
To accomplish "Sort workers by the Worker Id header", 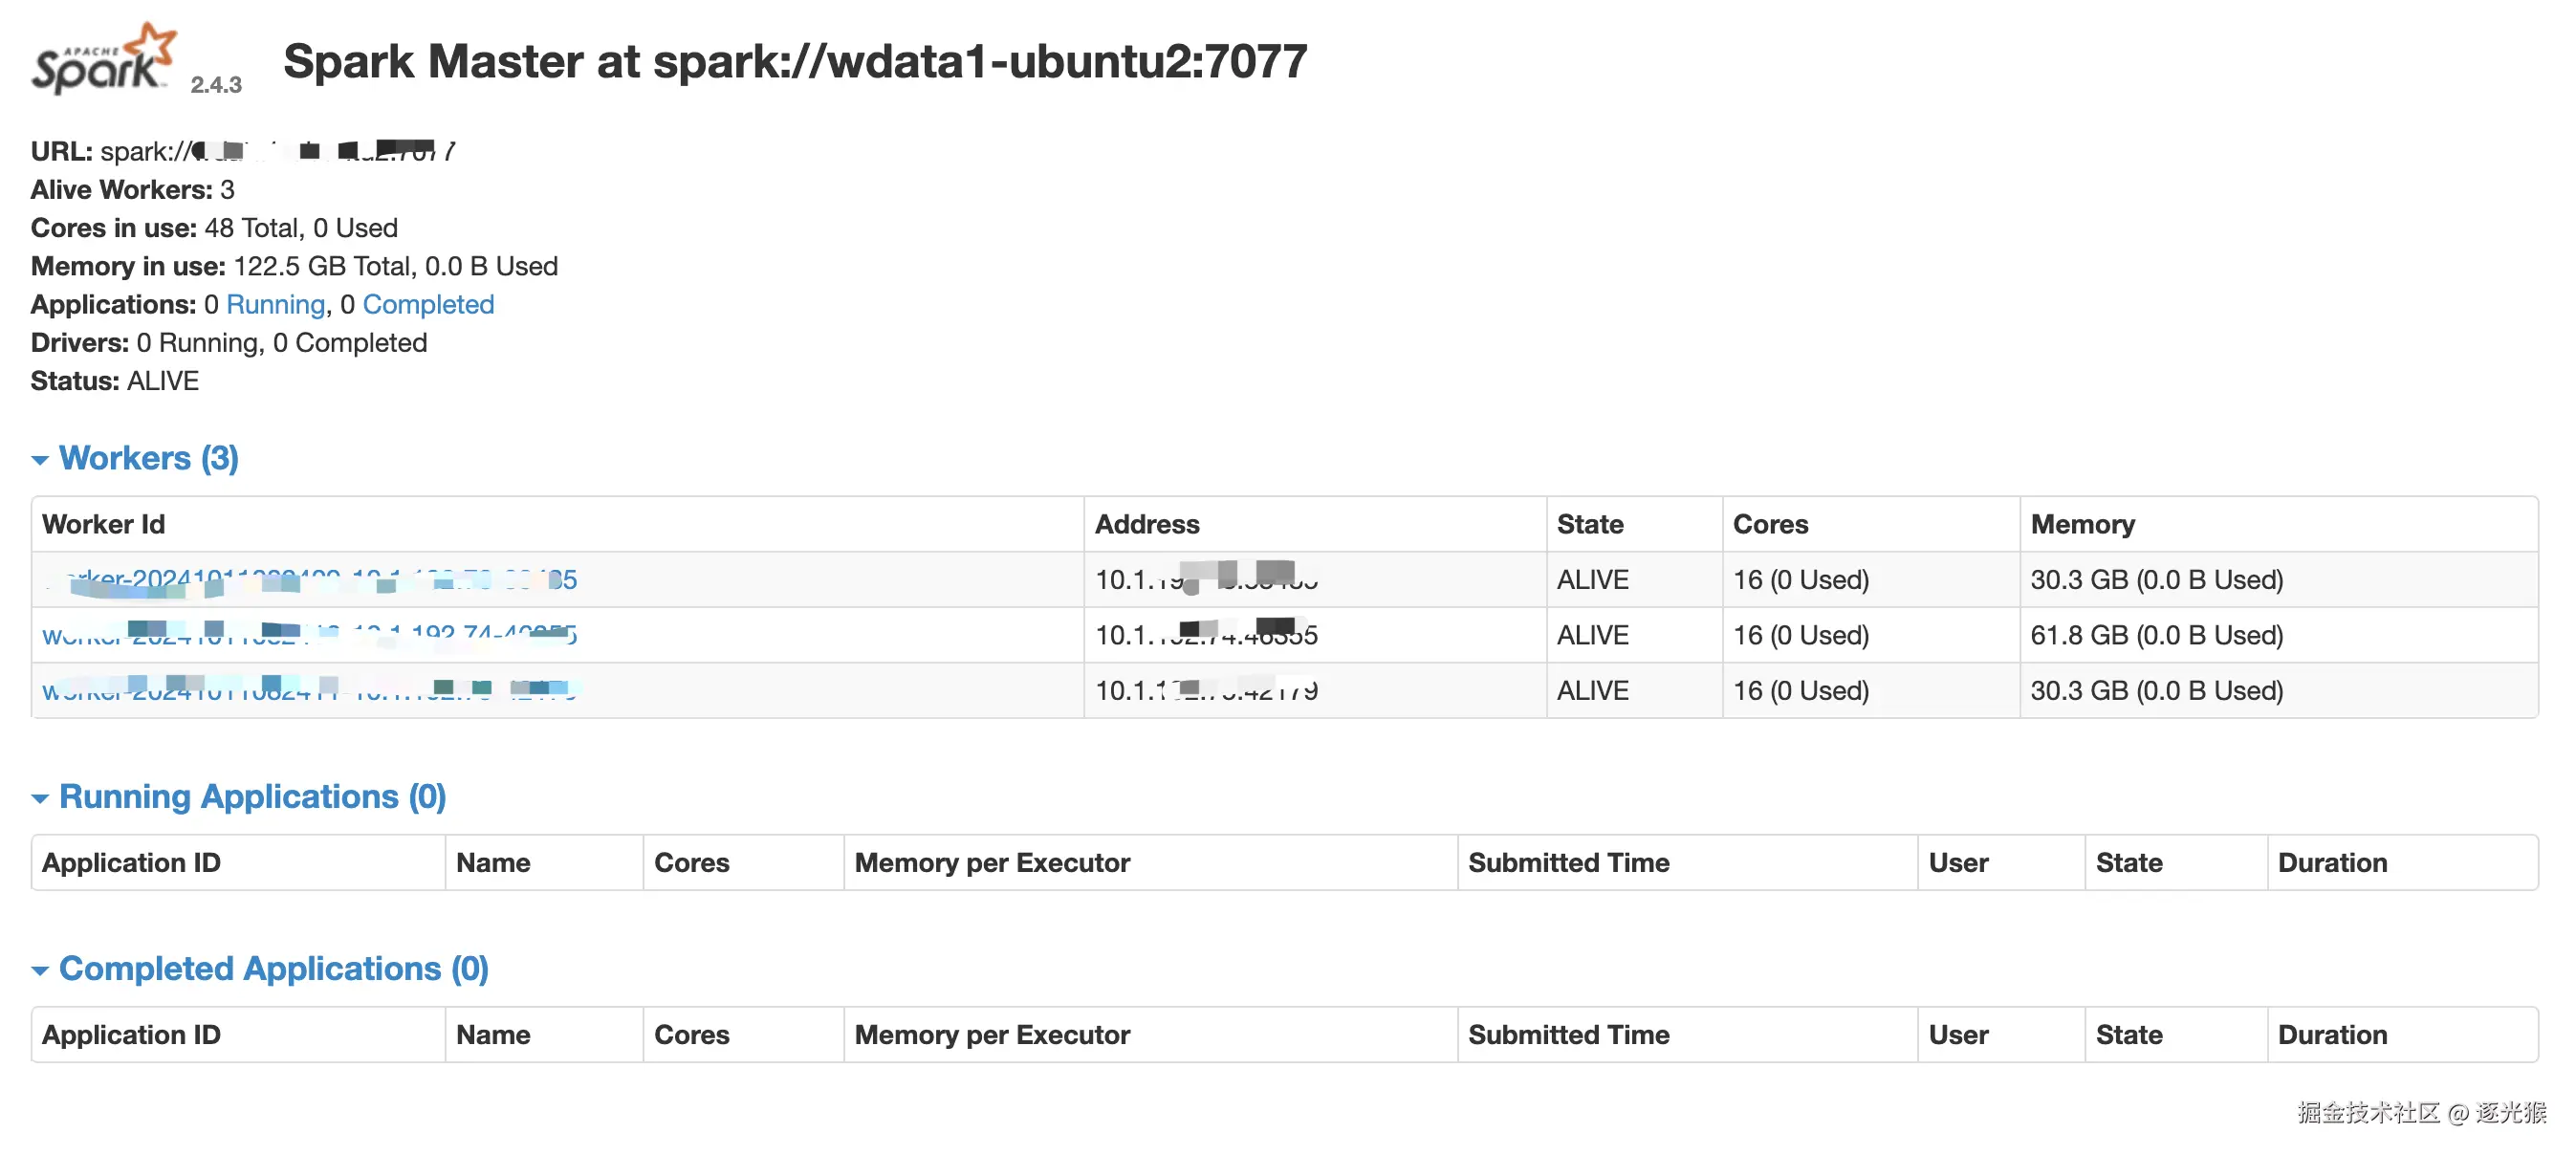I will pos(103,524).
